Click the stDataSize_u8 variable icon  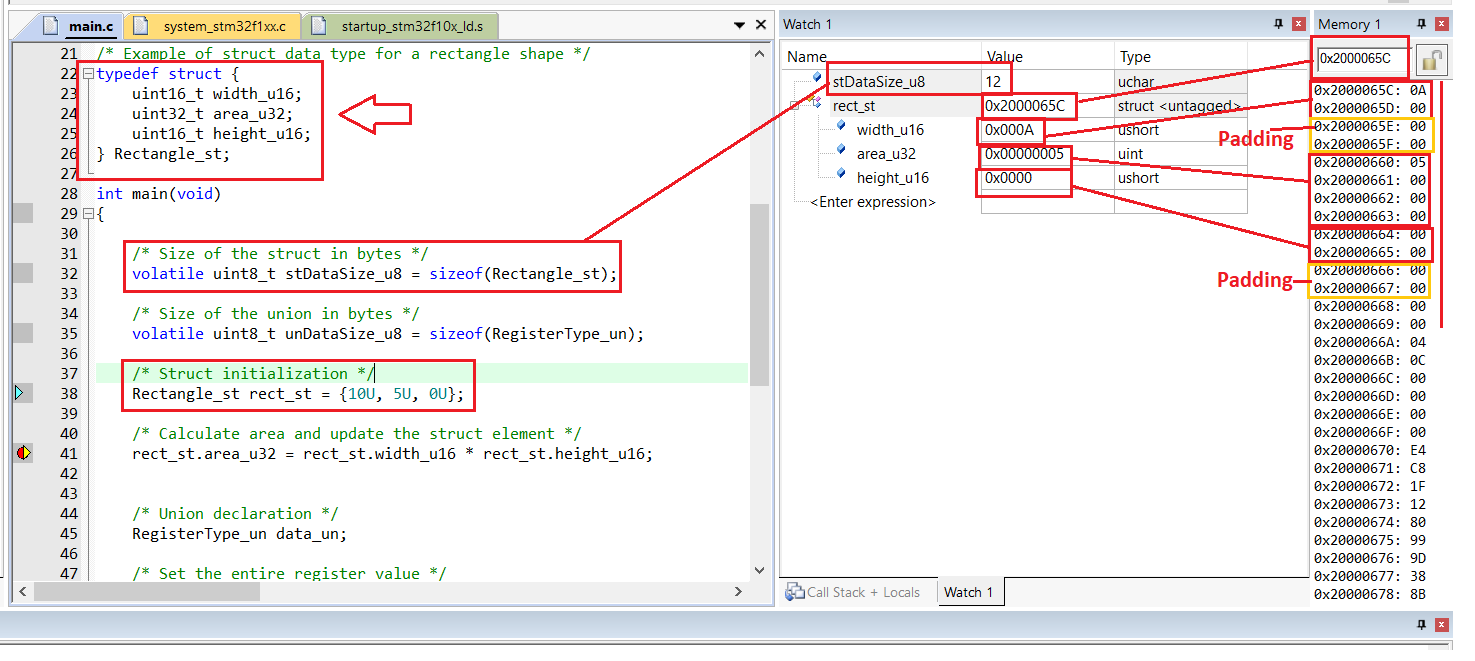click(x=817, y=79)
